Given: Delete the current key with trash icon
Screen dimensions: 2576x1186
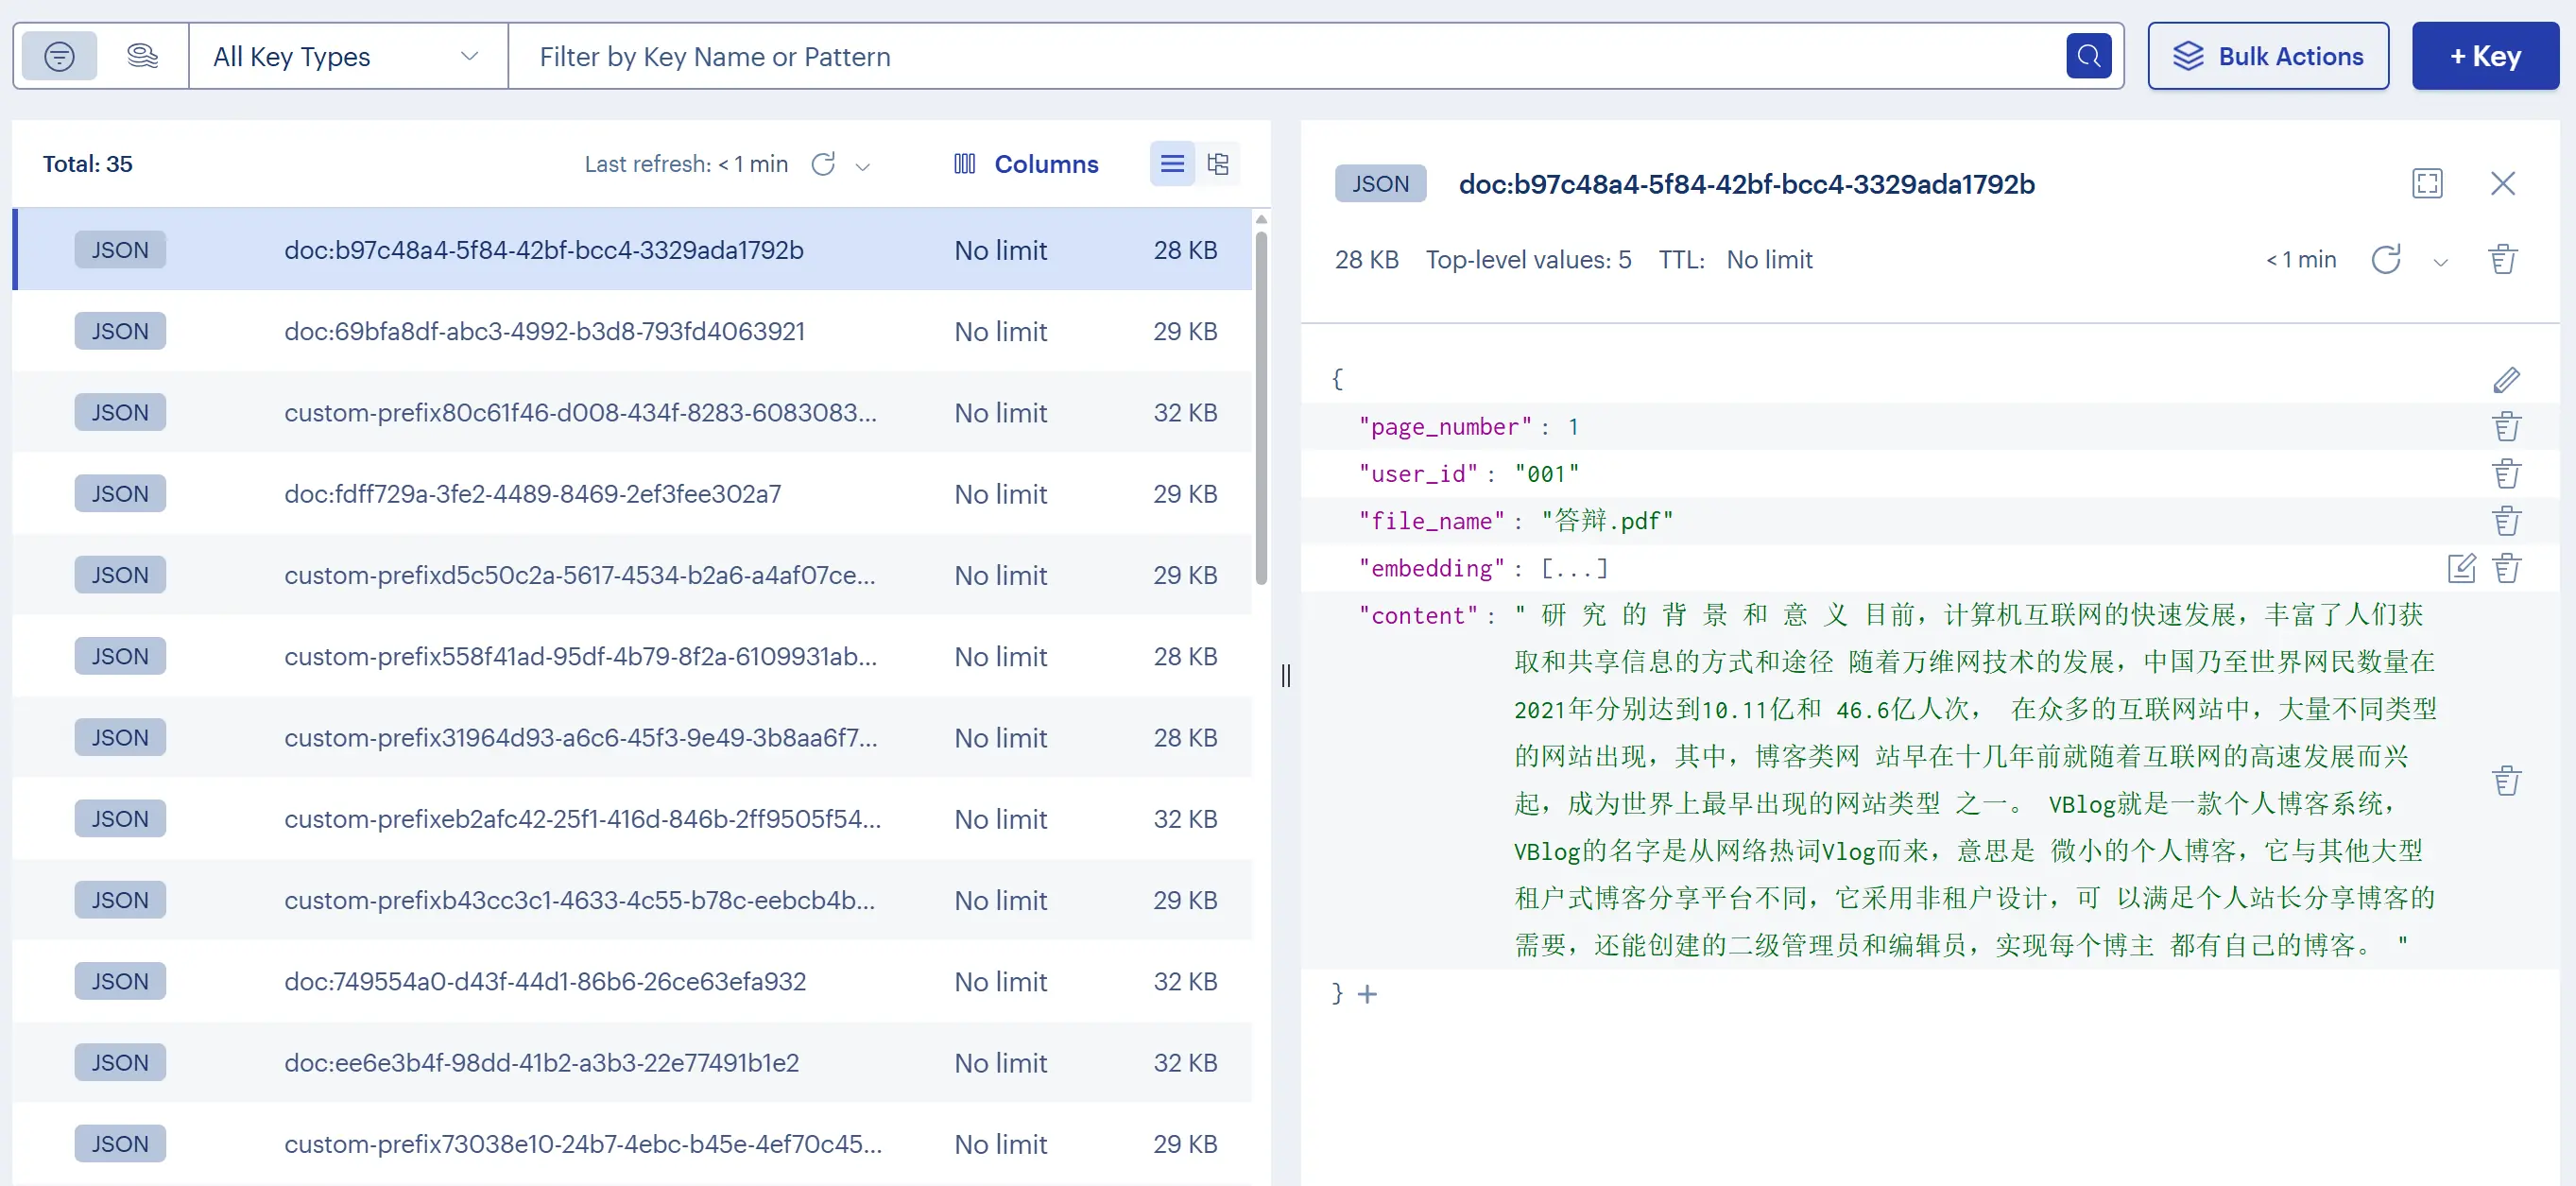Looking at the screenshot, I should pos(2501,260).
